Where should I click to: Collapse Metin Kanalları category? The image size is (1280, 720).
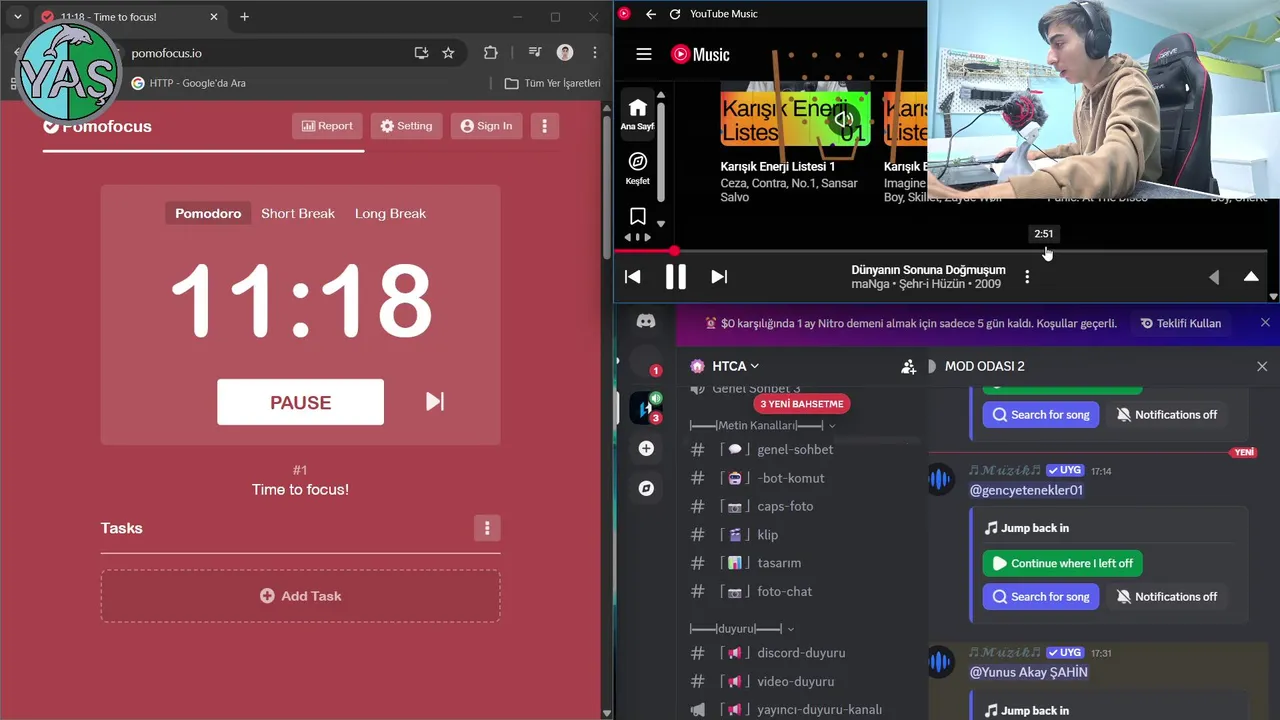click(762, 426)
